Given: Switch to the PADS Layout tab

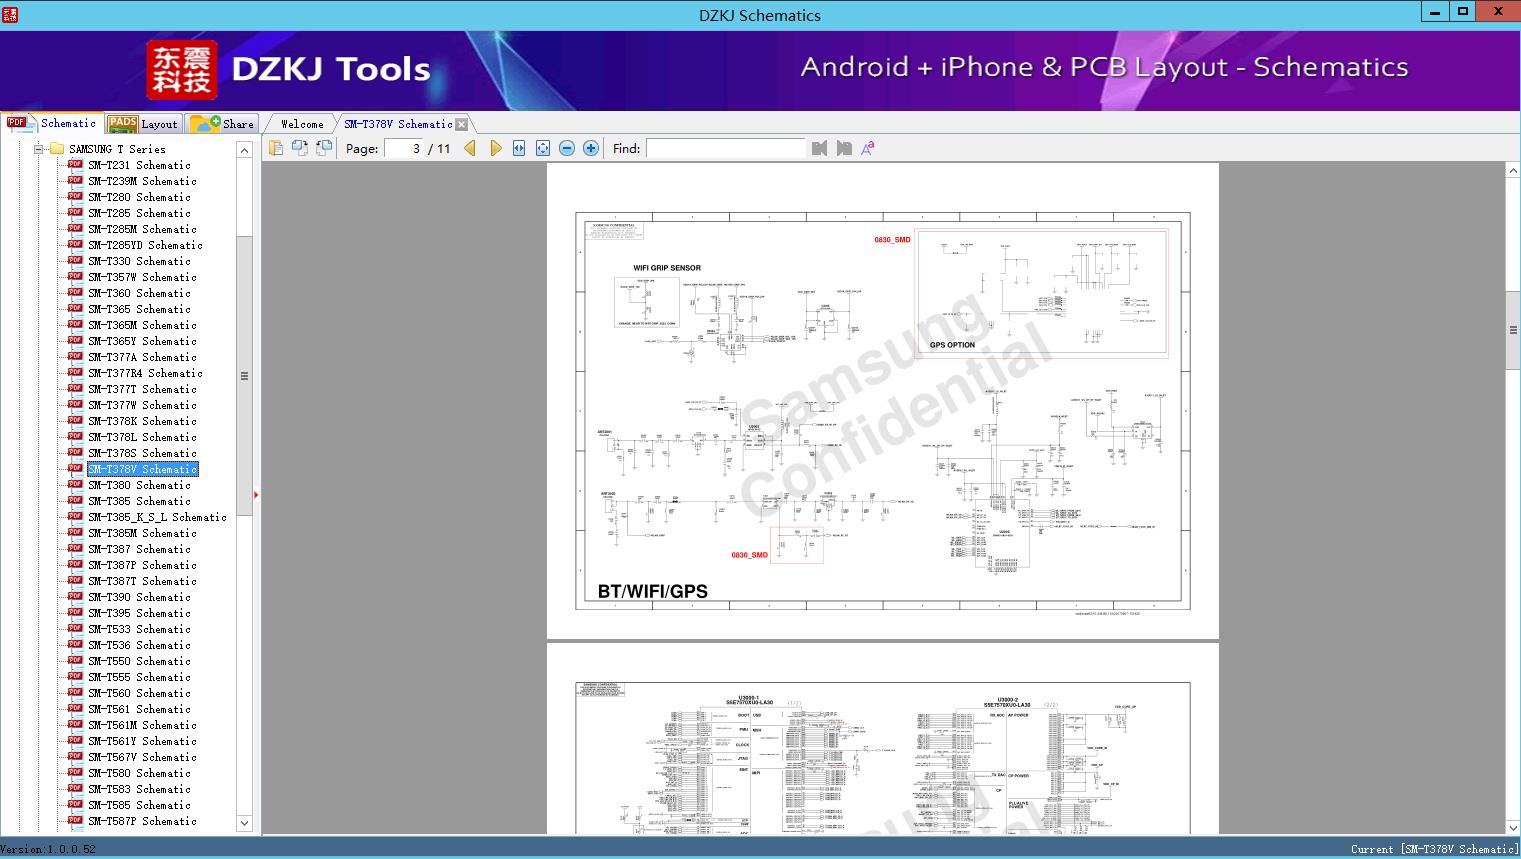Looking at the screenshot, I should pos(143,123).
